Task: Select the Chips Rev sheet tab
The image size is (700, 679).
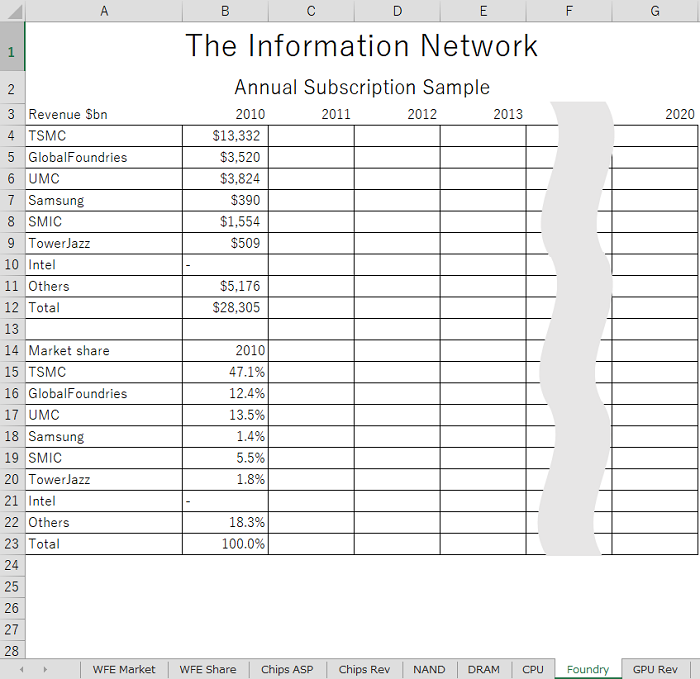Action: [364, 669]
